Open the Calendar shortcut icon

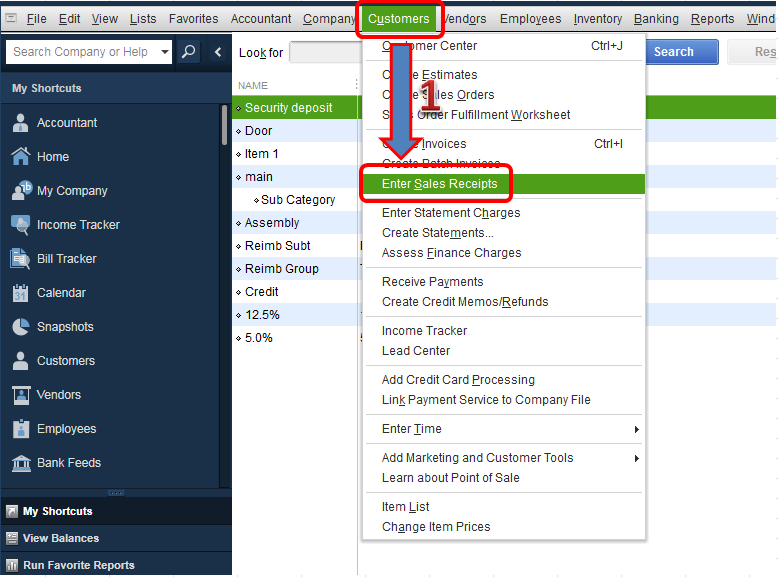[20, 293]
